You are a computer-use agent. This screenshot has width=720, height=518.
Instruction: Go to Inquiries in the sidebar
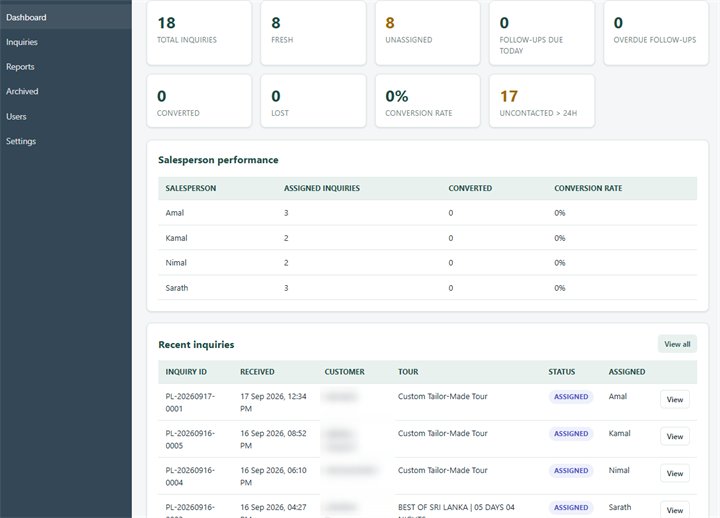point(66,42)
